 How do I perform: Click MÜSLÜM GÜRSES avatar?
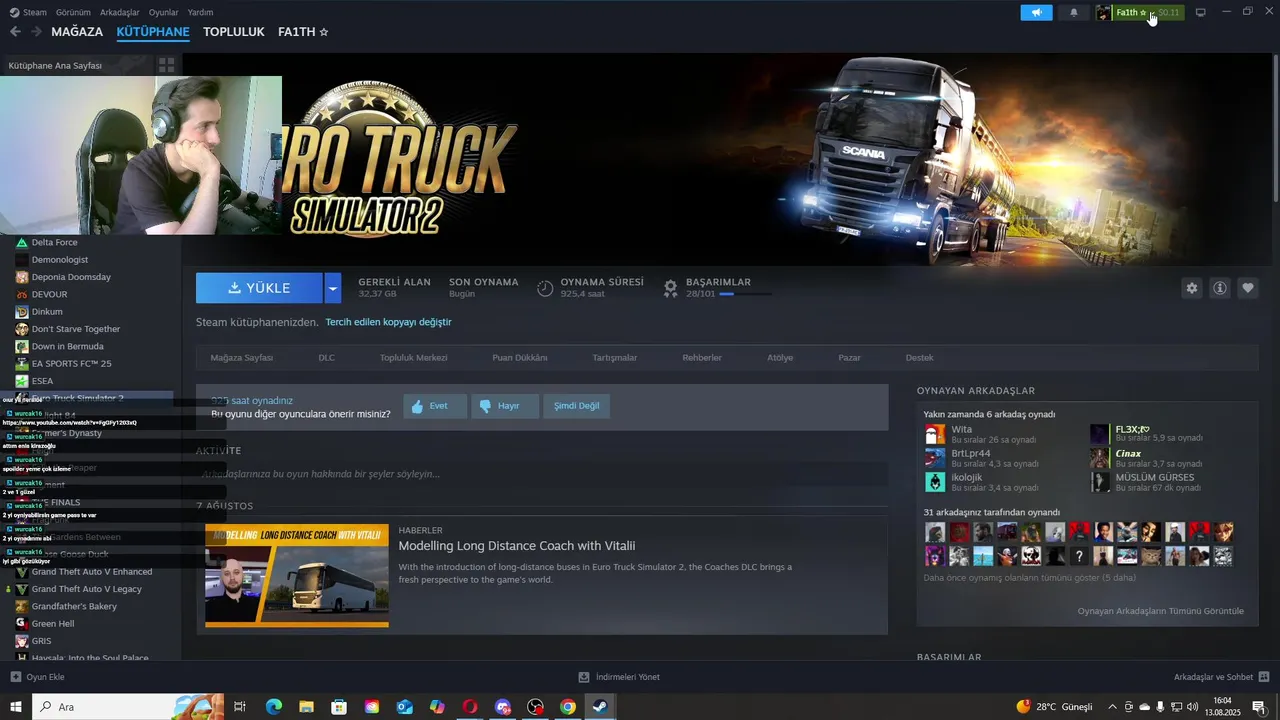coord(1100,482)
